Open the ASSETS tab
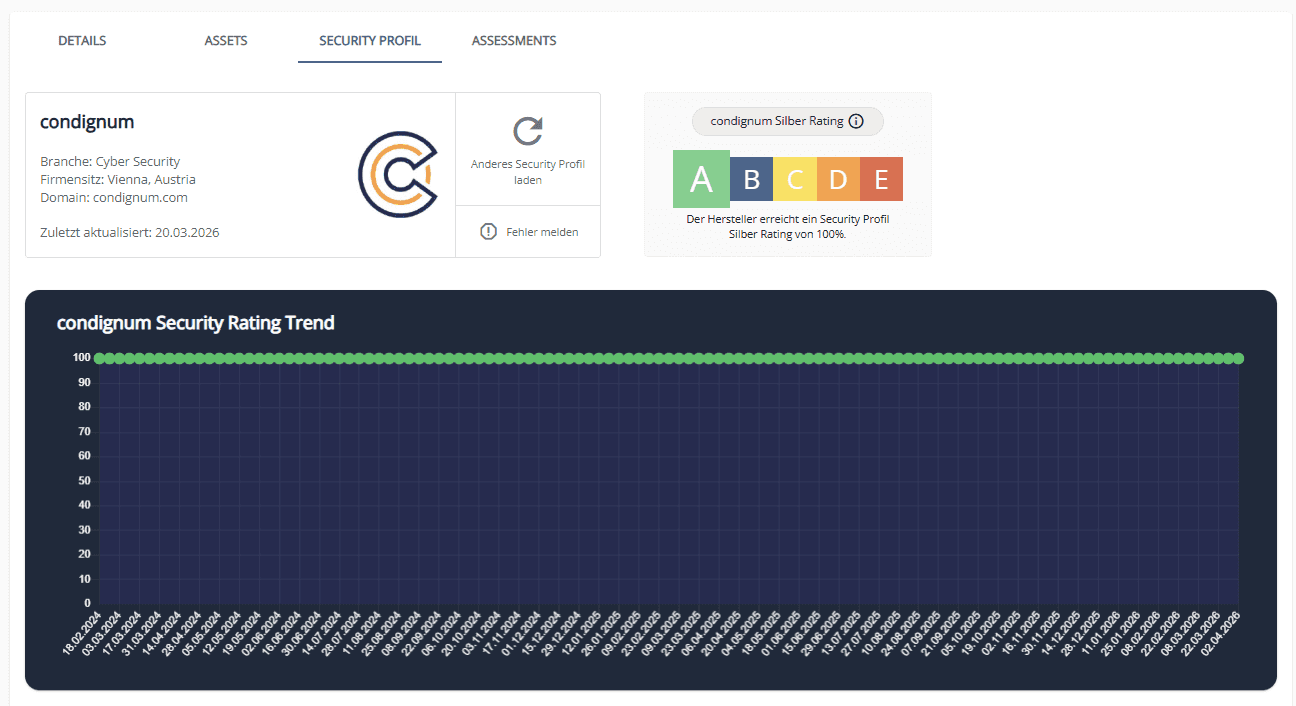Screen dimensions: 1296x706 (225, 40)
